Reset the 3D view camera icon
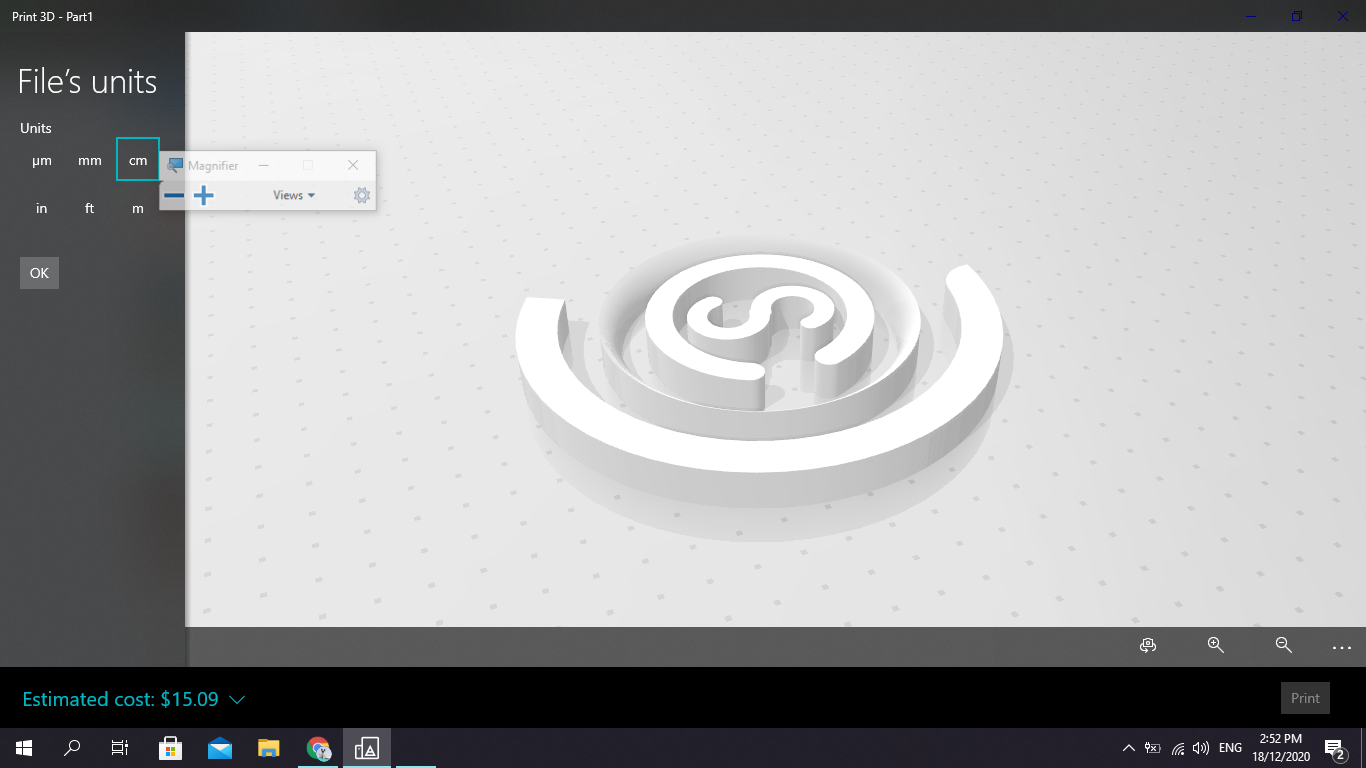This screenshot has height=768, width=1366. tap(1148, 646)
